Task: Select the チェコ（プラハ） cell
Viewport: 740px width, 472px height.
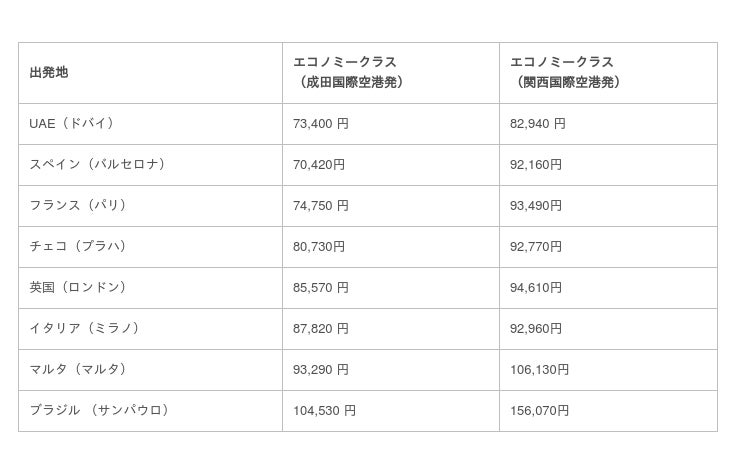Action: coord(78,247)
